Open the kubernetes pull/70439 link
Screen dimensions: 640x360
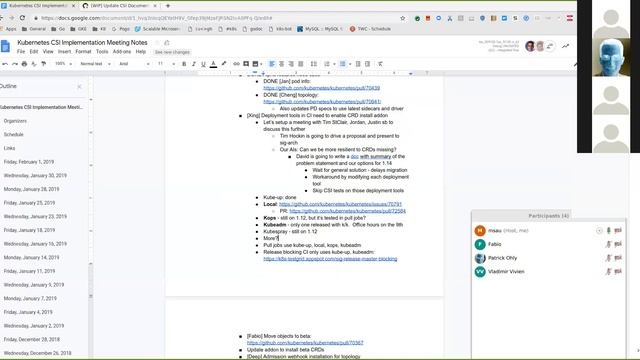click(x=322, y=88)
